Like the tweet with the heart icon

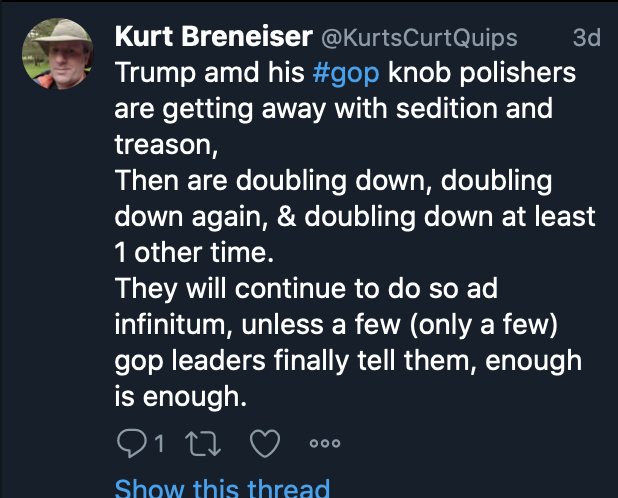tap(265, 442)
